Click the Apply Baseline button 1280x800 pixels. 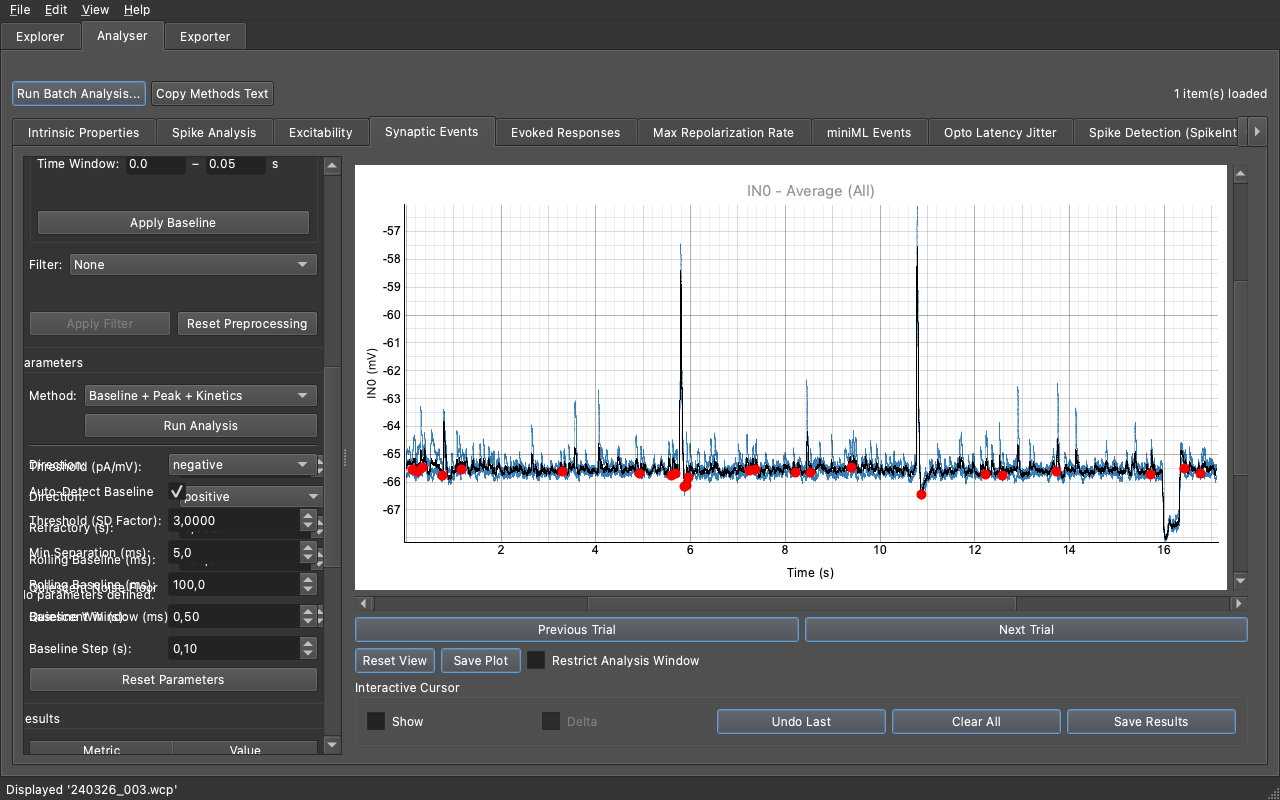(173, 223)
